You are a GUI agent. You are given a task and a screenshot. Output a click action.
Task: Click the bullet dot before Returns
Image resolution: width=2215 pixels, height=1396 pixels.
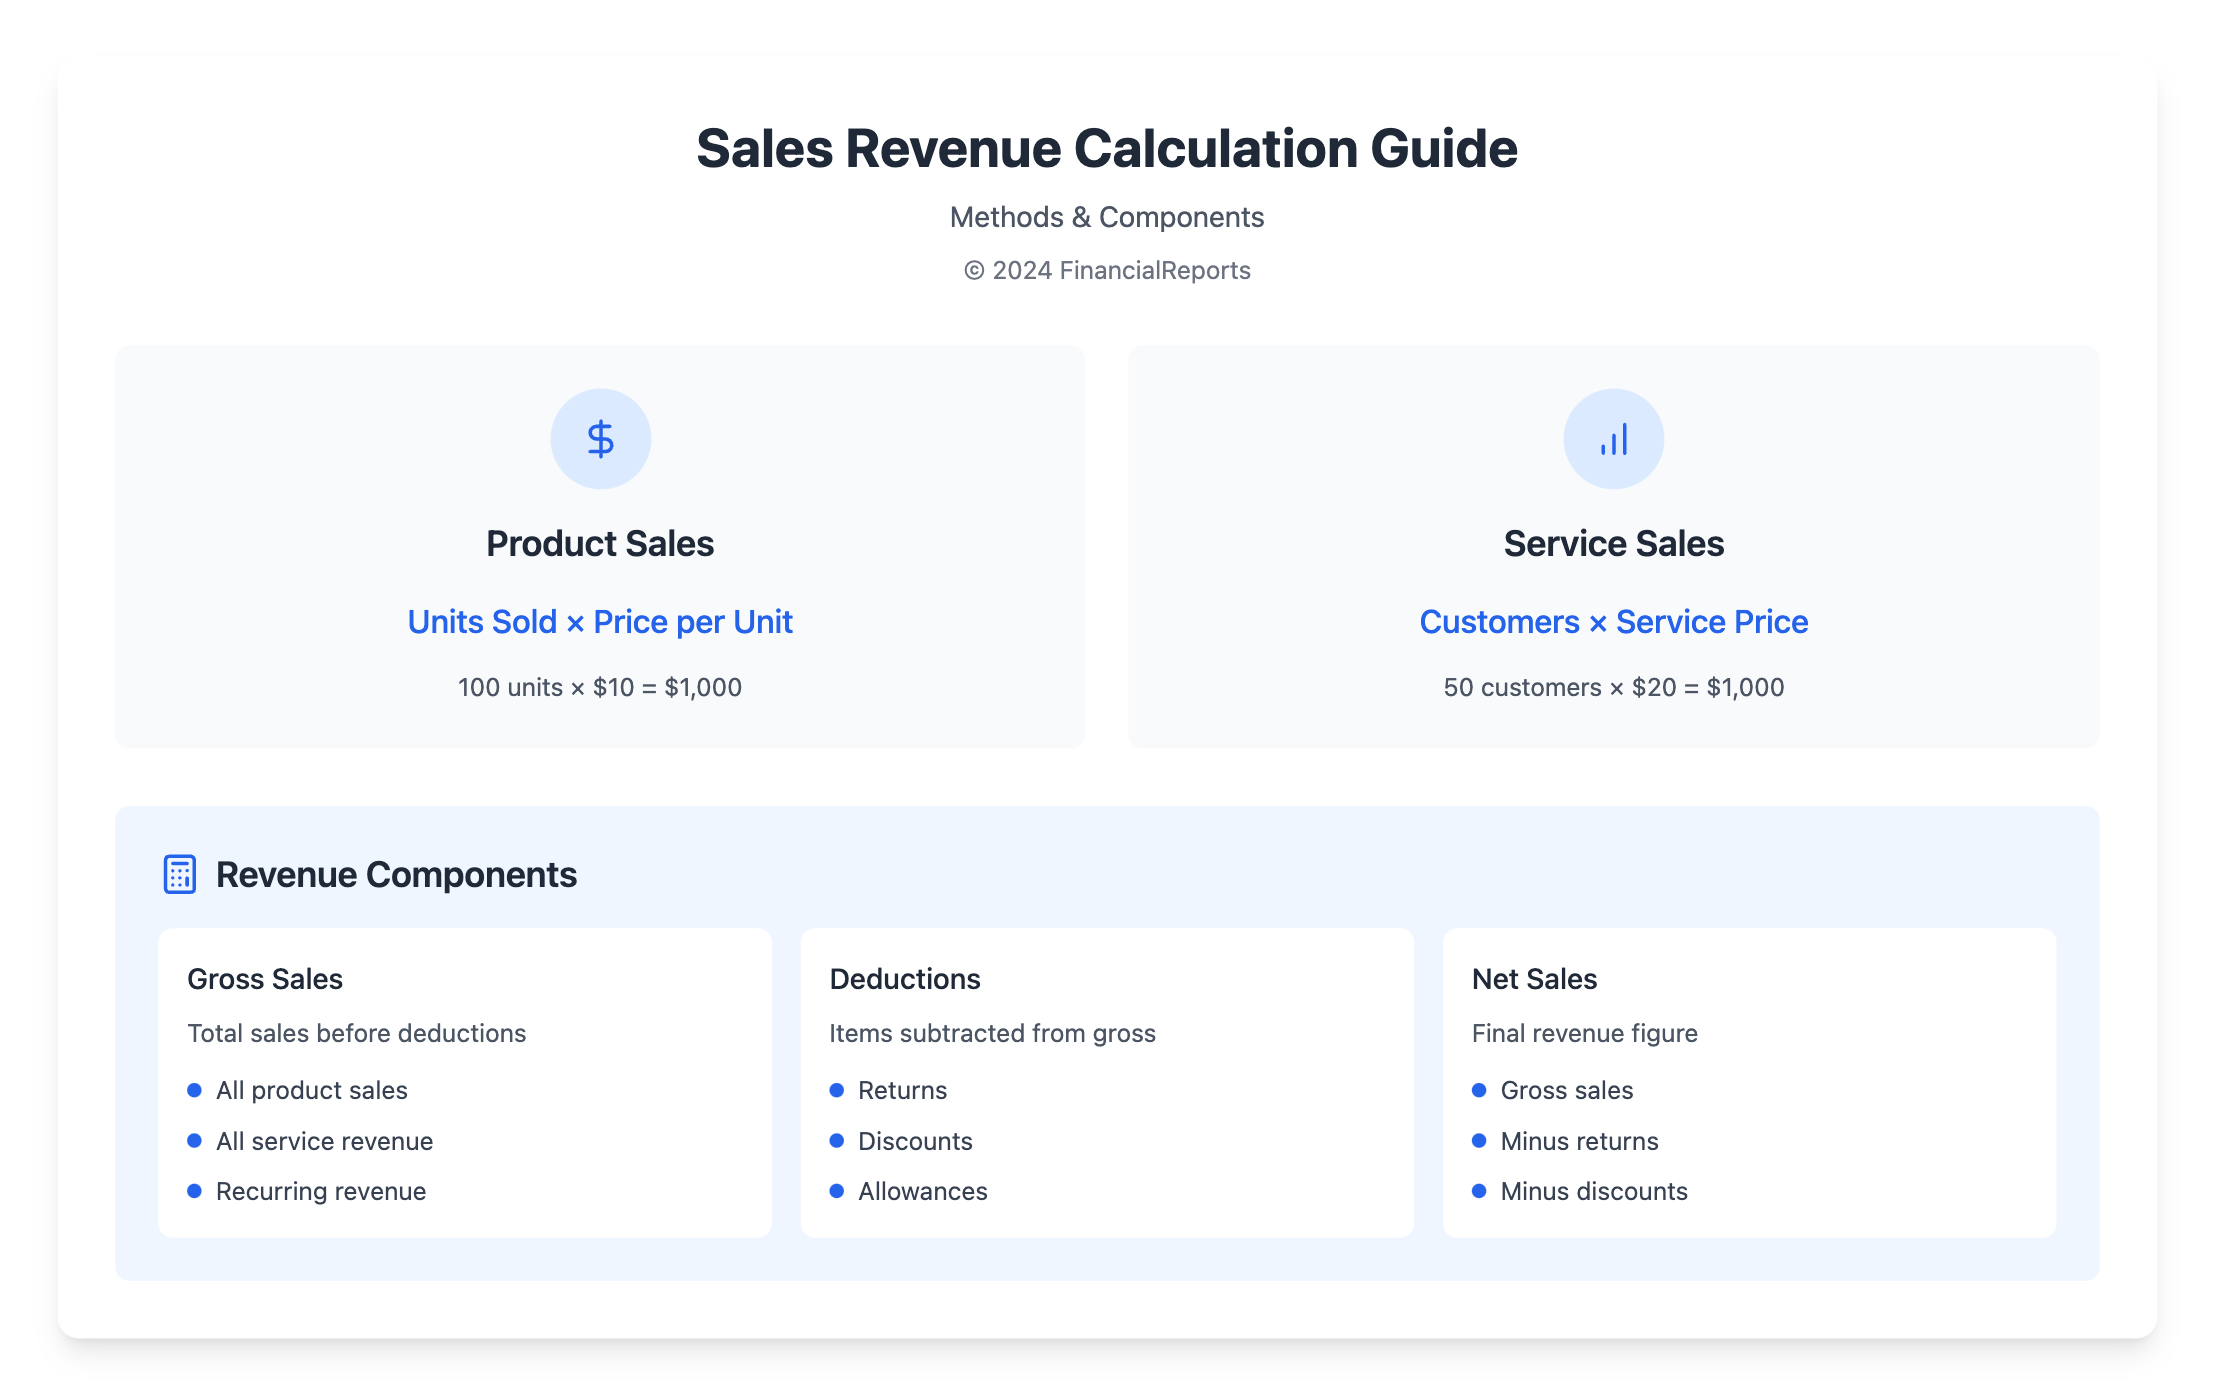[x=838, y=1090]
